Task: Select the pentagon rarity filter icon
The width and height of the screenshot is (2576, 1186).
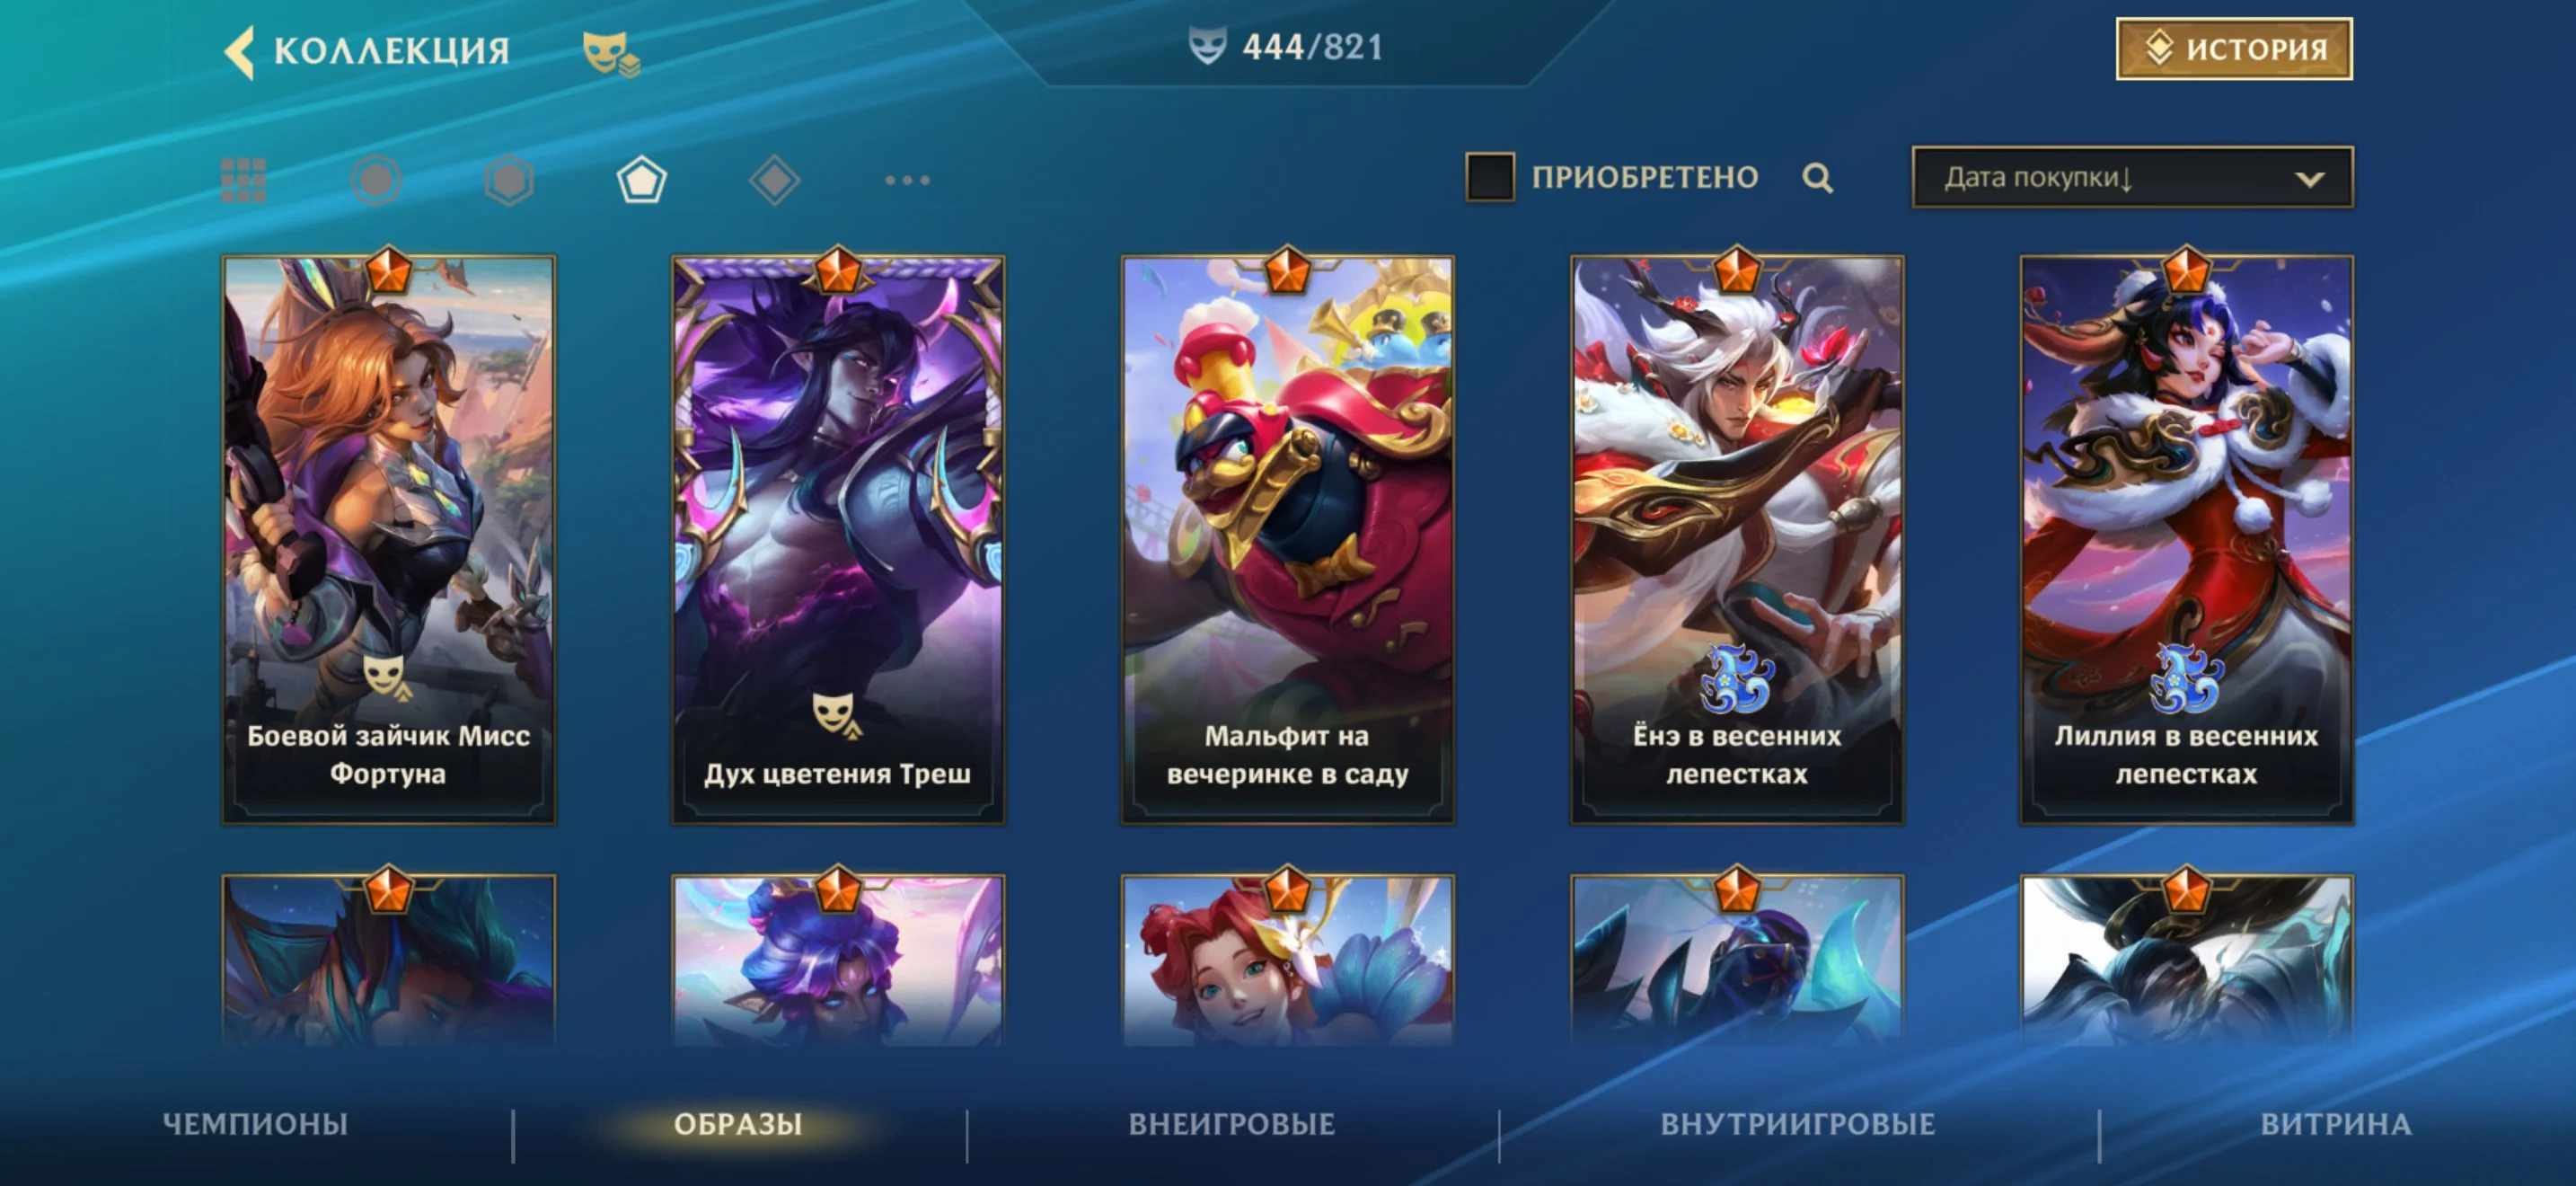Action: click(641, 180)
